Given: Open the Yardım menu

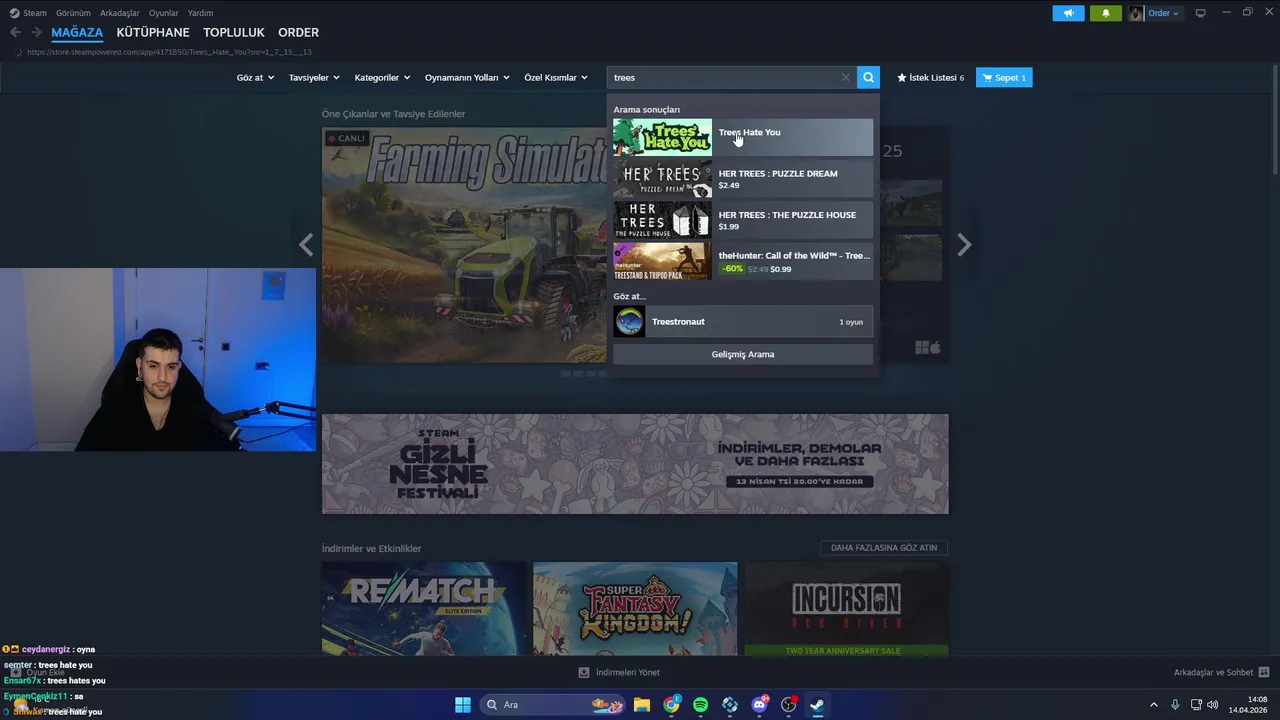Looking at the screenshot, I should (200, 13).
